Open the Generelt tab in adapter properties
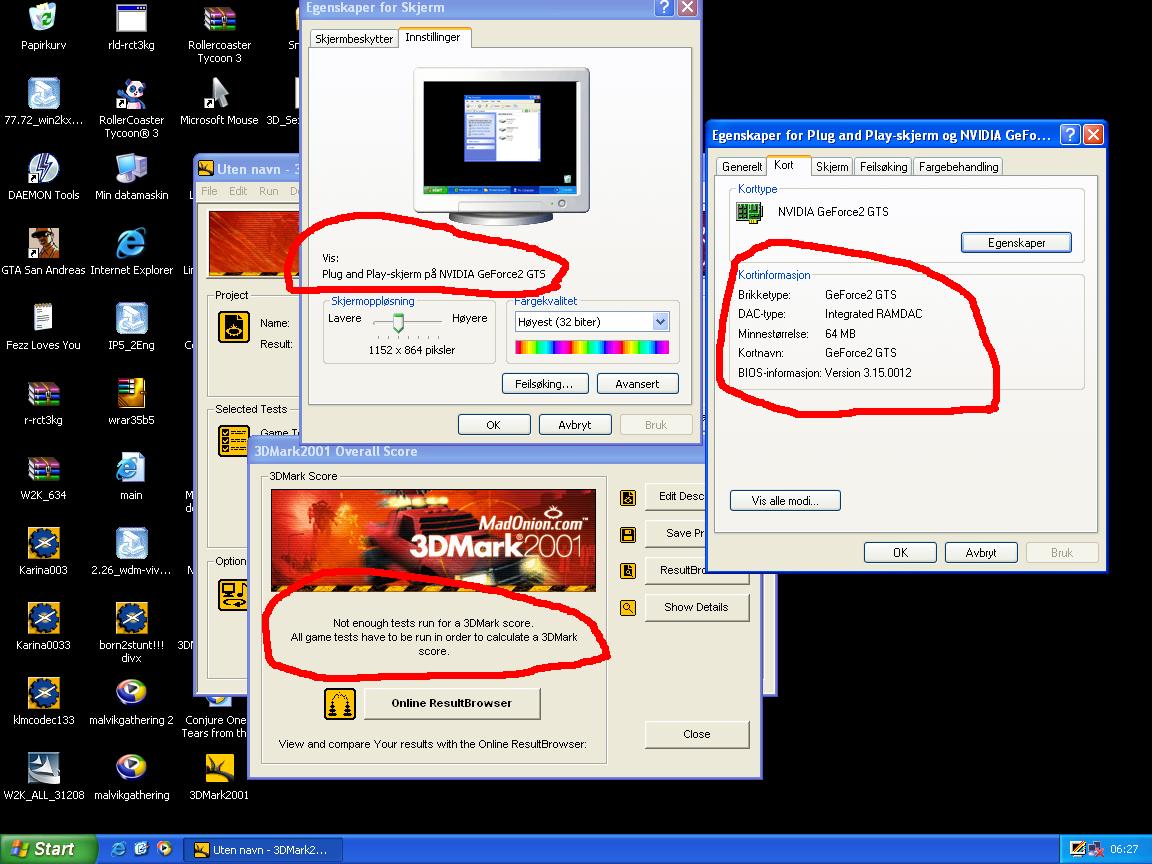Image resolution: width=1152 pixels, height=864 pixels. (x=742, y=167)
